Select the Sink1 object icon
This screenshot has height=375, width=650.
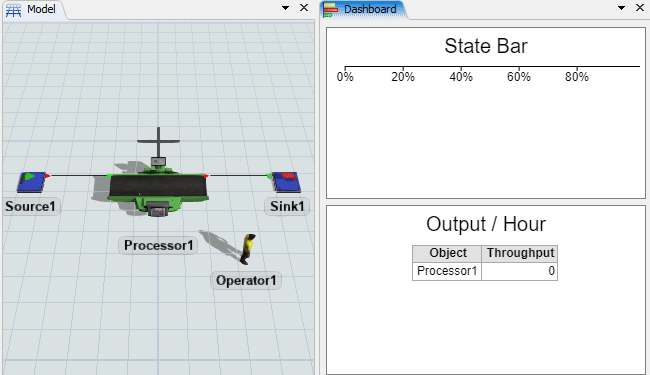(286, 182)
